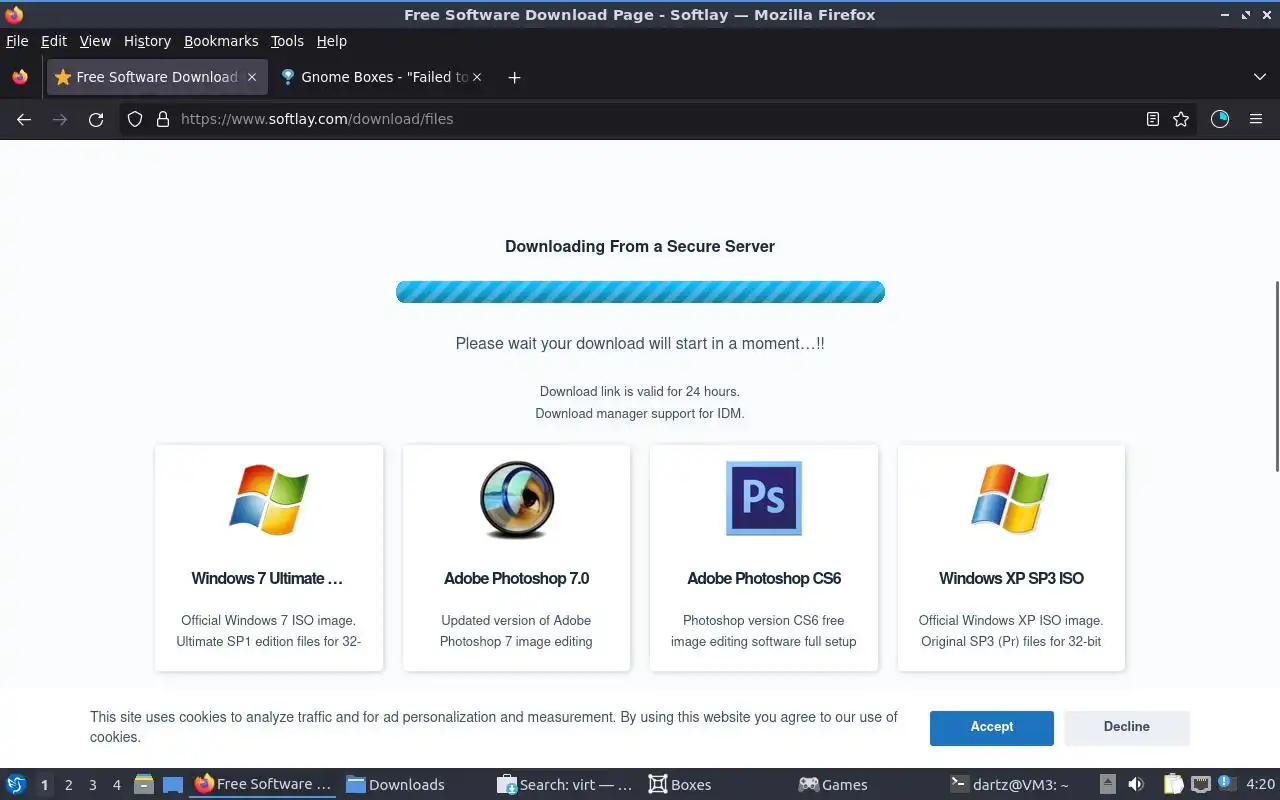This screenshot has height=800, width=1280.
Task: Switch to workspace 2
Action: [x=68, y=785]
